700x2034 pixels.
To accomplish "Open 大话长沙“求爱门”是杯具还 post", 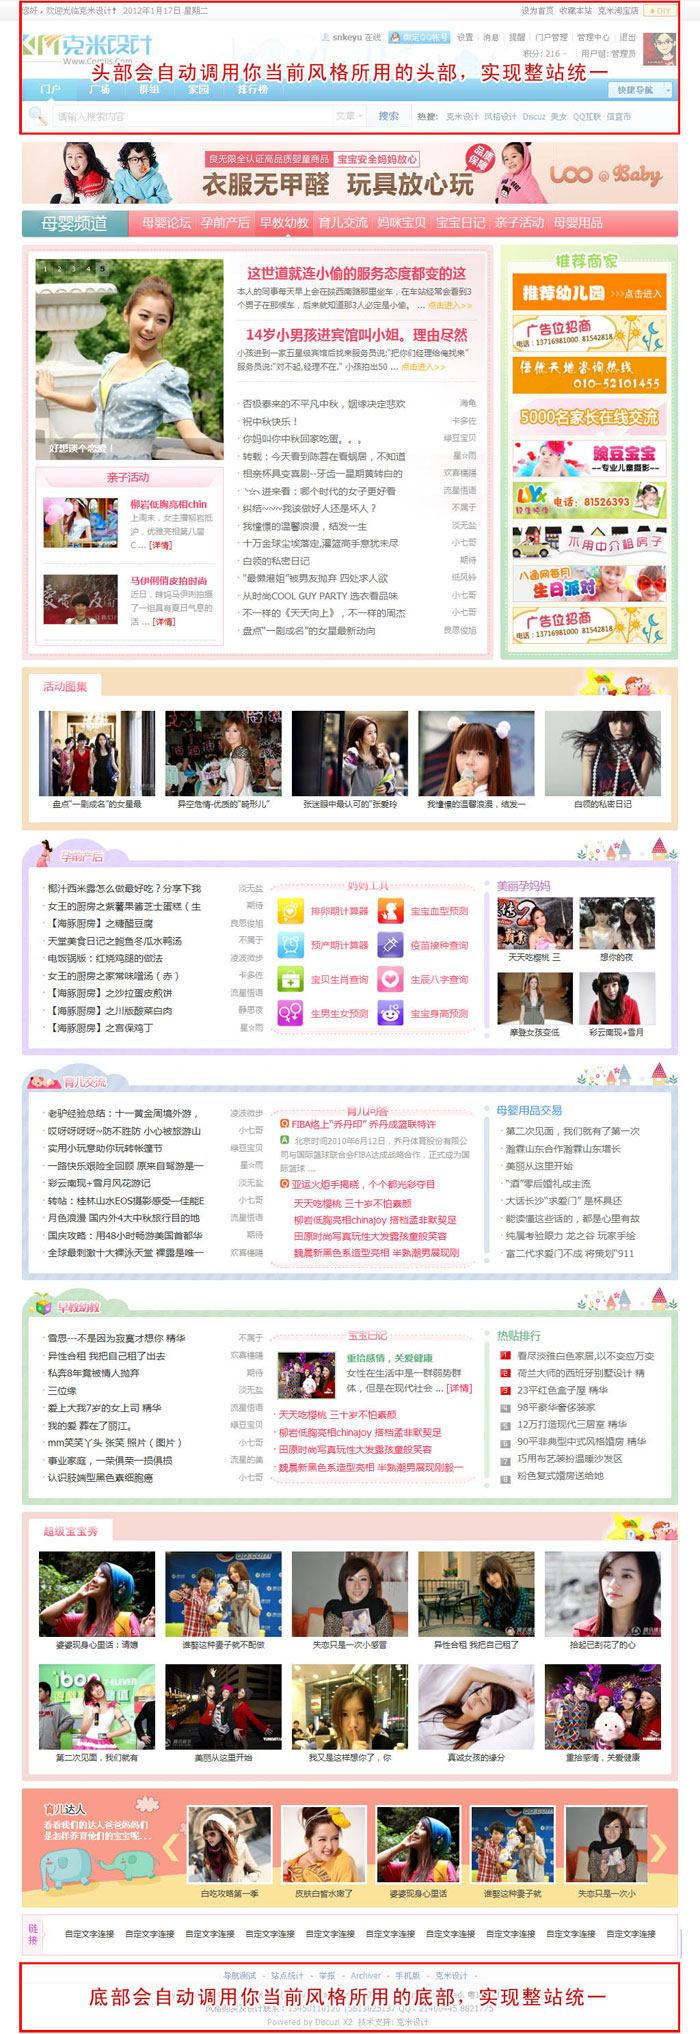I will pyautogui.click(x=563, y=1200).
